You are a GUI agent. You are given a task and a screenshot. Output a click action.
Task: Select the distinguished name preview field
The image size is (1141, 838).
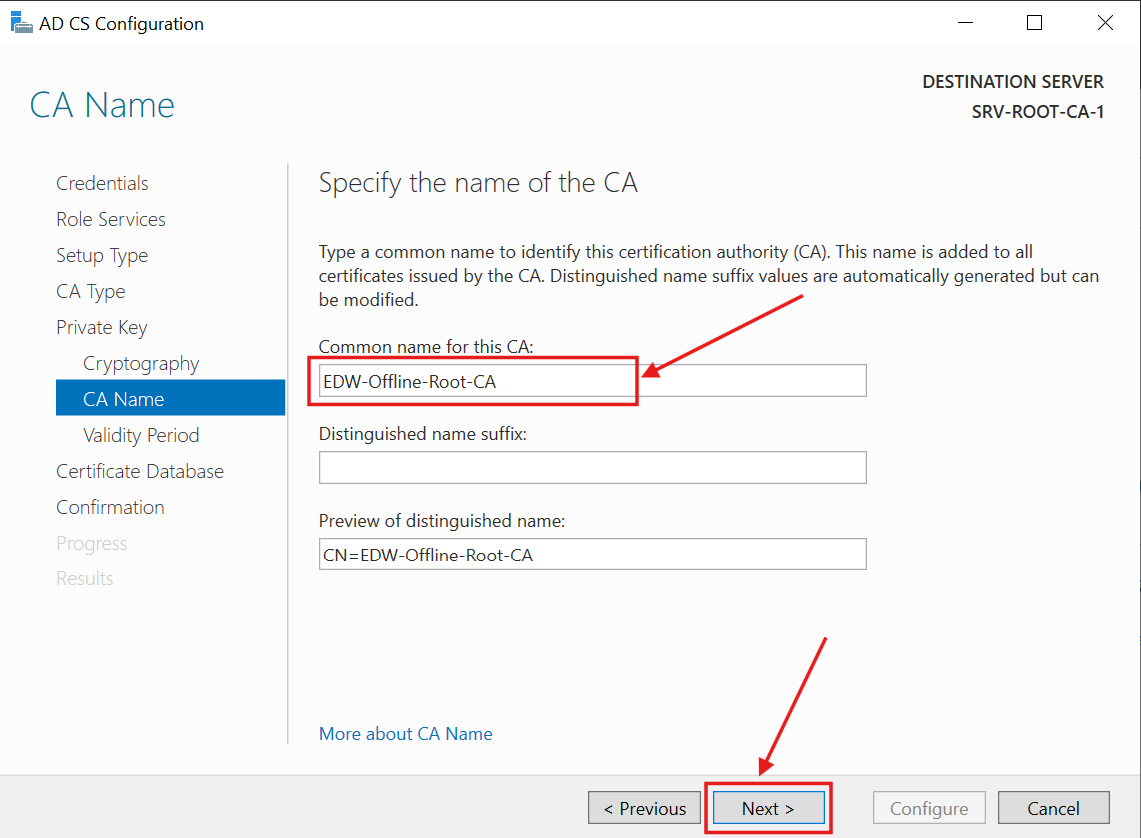pyautogui.click(x=592, y=553)
